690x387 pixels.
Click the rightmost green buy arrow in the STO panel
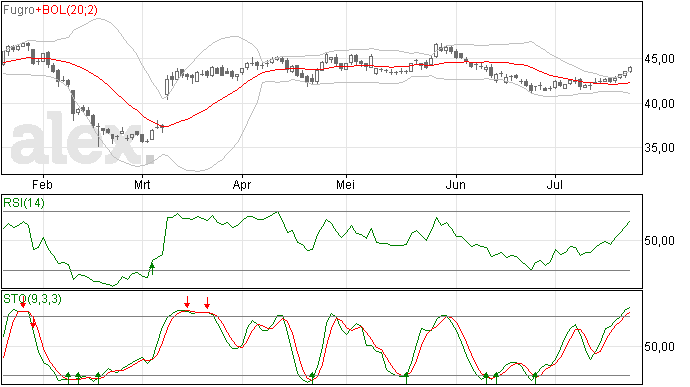point(535,378)
